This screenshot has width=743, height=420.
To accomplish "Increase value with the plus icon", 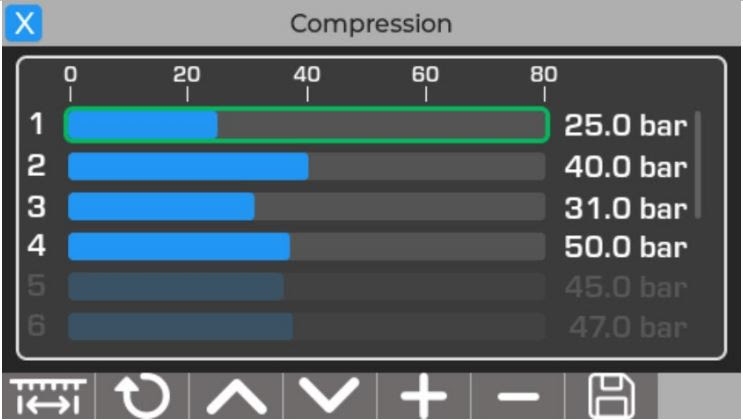I will tap(424, 396).
